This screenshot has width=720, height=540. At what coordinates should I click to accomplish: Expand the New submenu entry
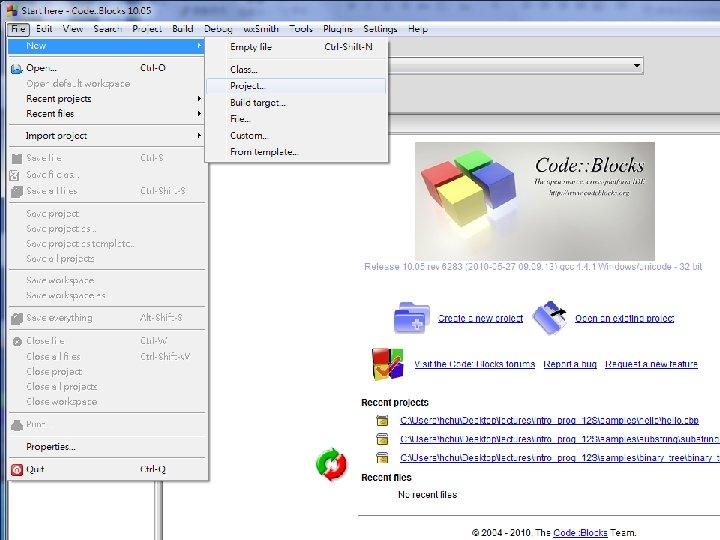tap(106, 46)
